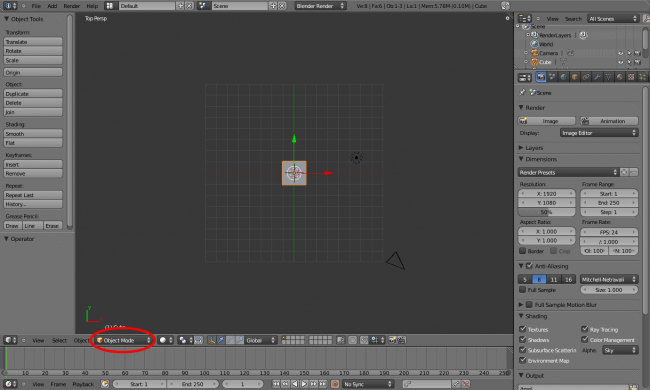Image resolution: width=650 pixels, height=390 pixels.
Task: Toggle Cube visibility eye in outliner
Action: [x=621, y=62]
